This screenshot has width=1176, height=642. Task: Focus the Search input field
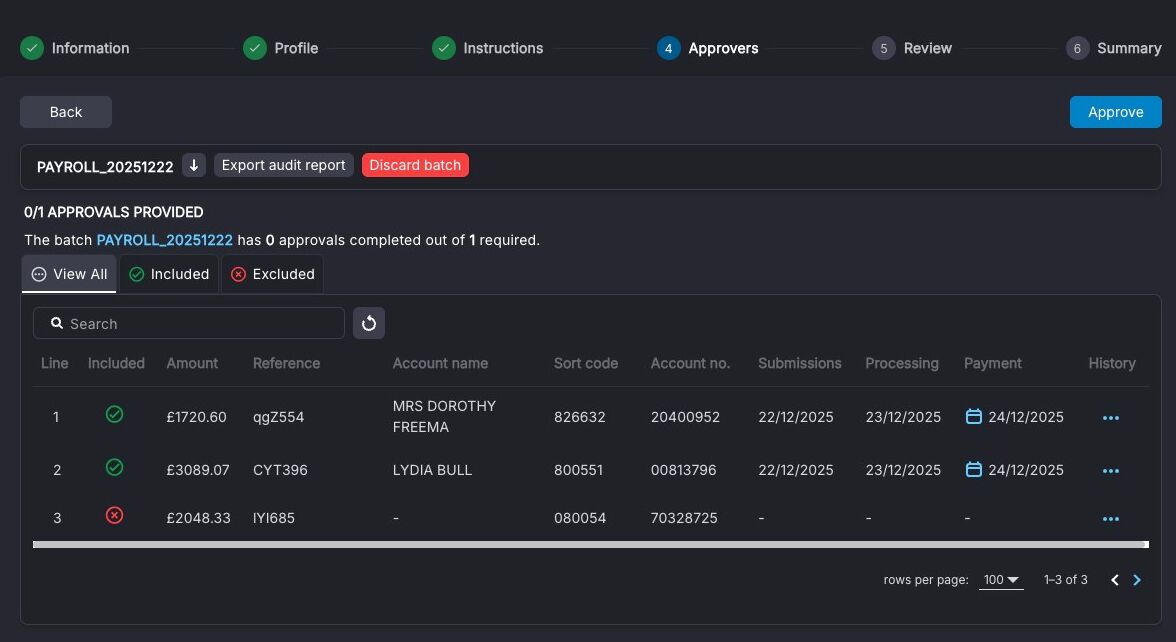click(x=189, y=323)
